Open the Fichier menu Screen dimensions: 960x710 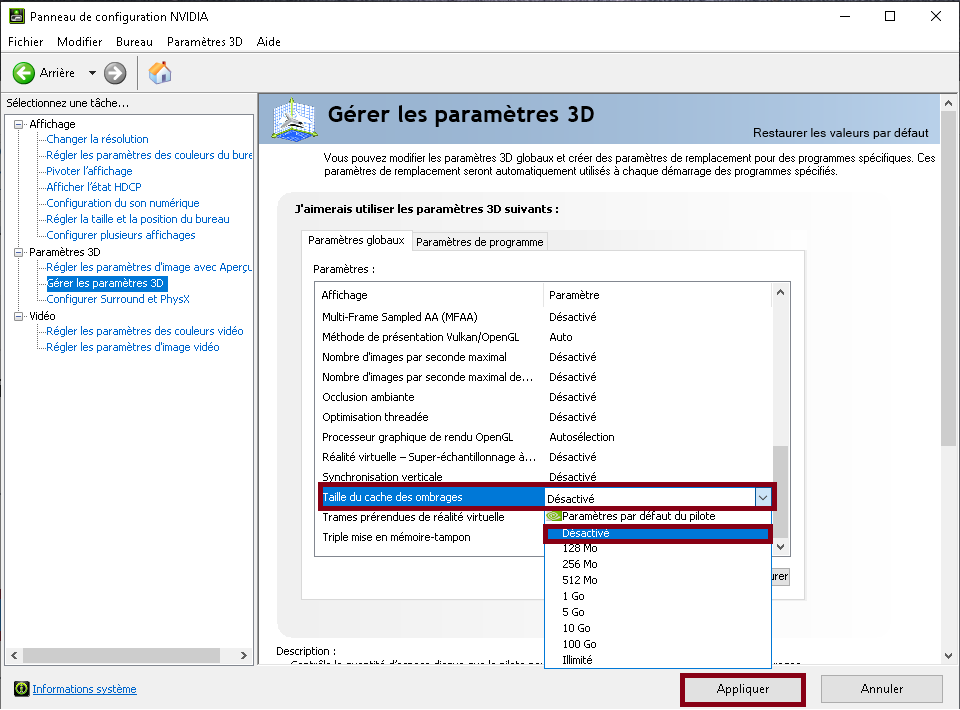pyautogui.click(x=25, y=42)
